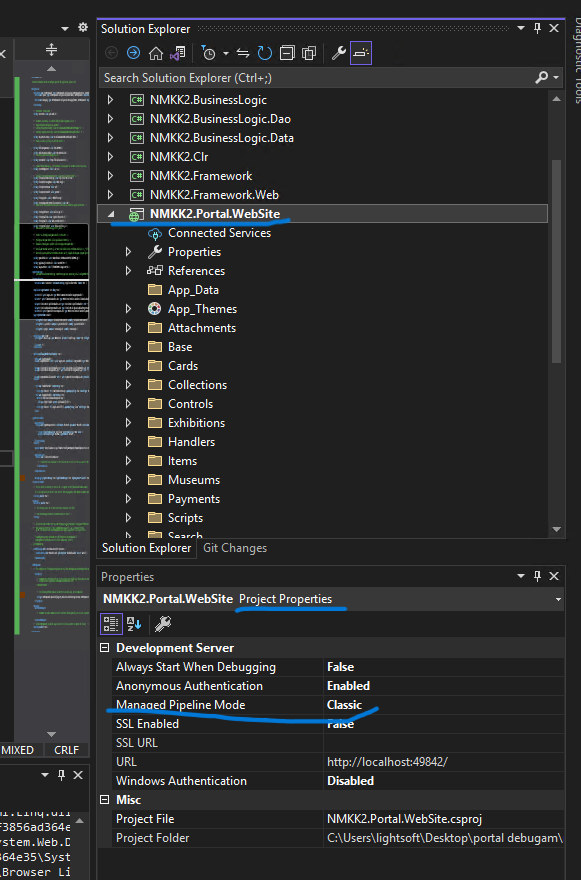Click the Scripts folder icon
581x880 pixels.
click(154, 517)
